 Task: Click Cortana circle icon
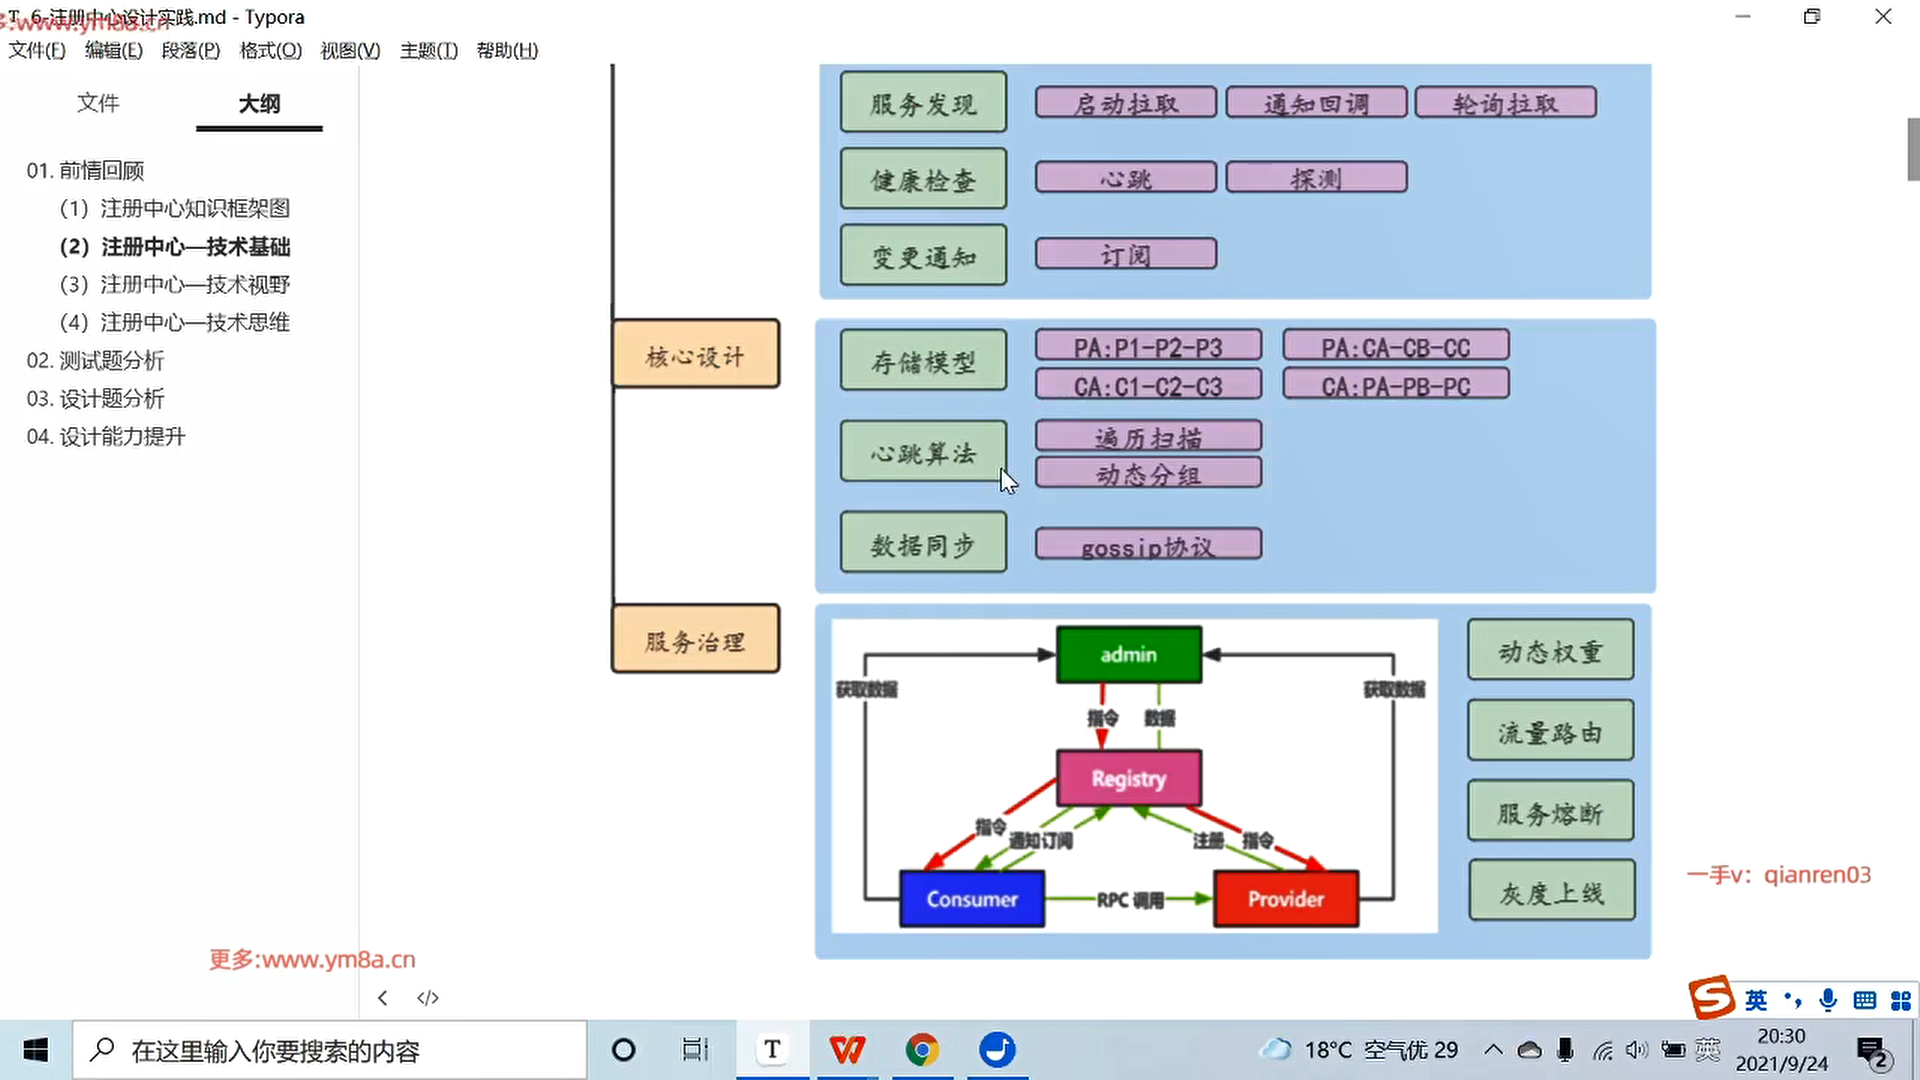(623, 1050)
